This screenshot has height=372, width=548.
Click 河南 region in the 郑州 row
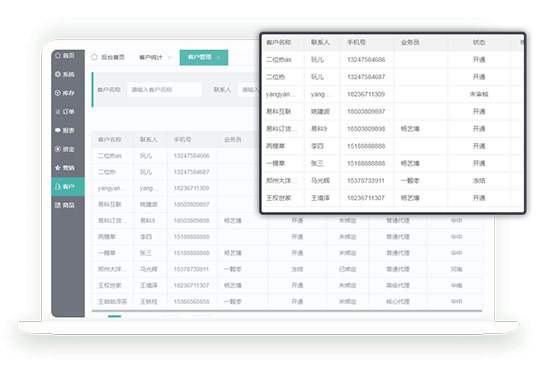pos(456,269)
